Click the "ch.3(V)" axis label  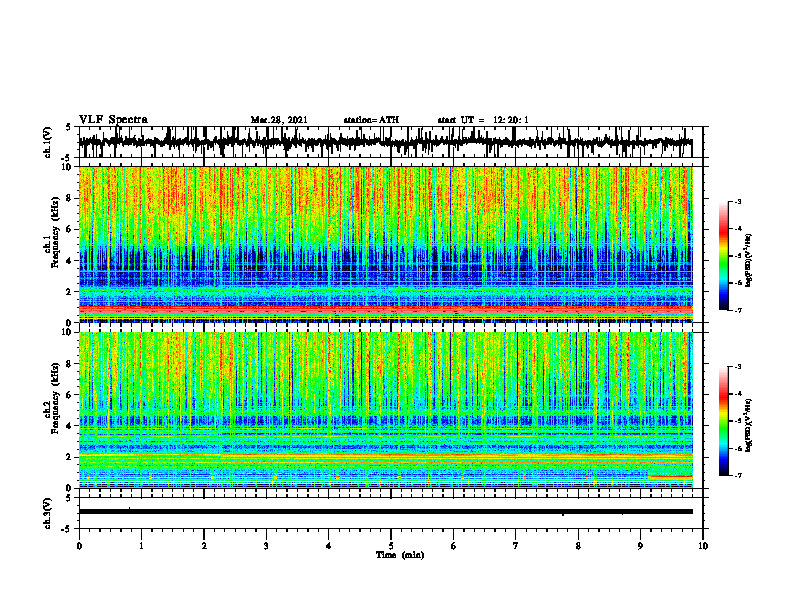[x=48, y=514]
